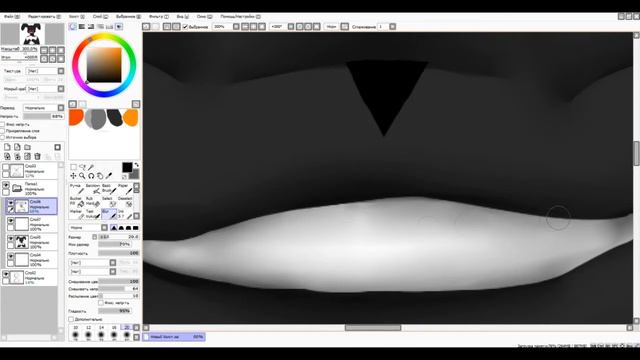Adjust the brush density slider
The height and width of the screenshot is (360, 640).
119,253
